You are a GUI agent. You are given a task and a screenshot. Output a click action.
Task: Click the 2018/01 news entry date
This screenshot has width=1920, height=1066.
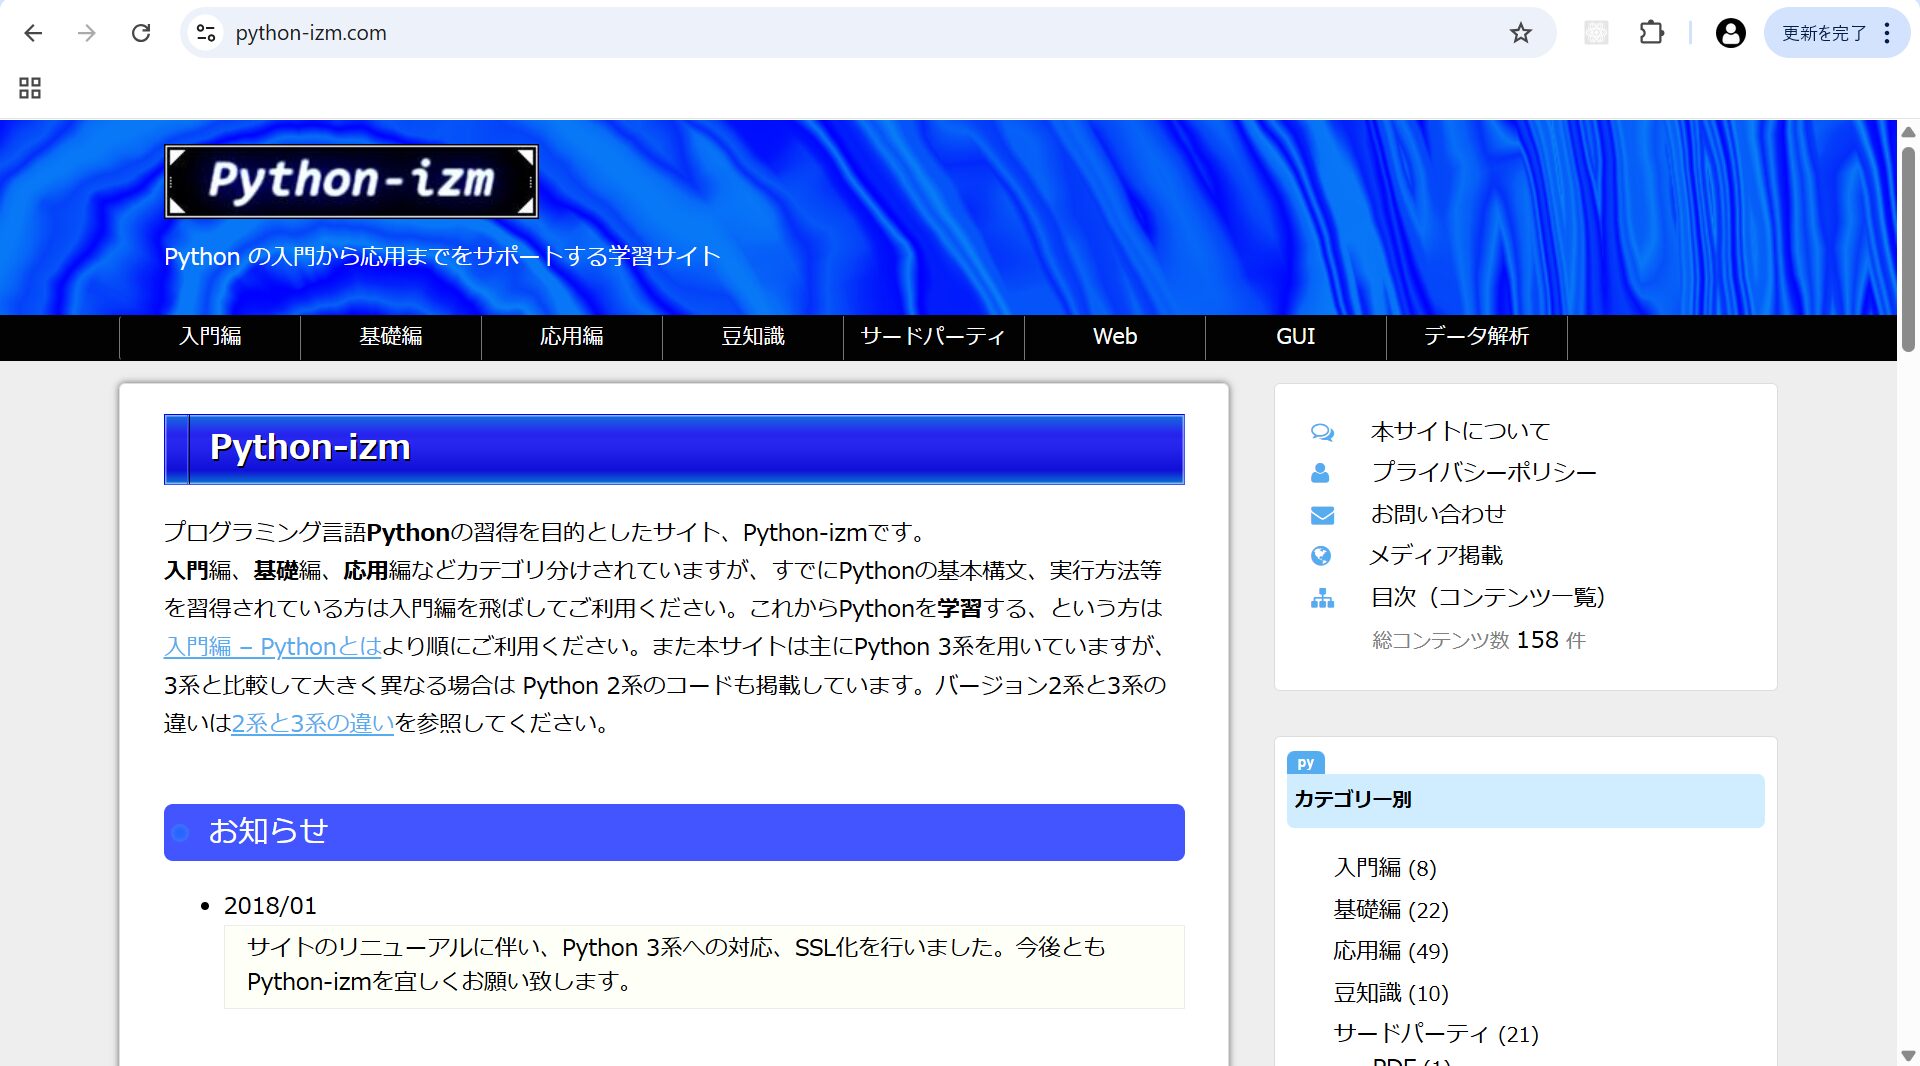coord(270,906)
